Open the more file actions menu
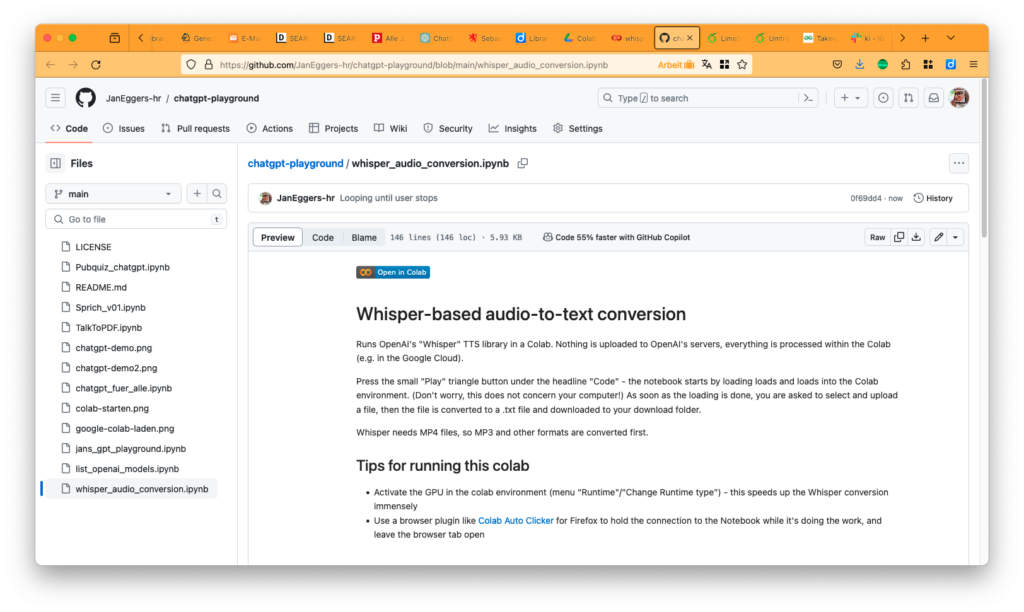The image size is (1024, 612). click(x=959, y=163)
